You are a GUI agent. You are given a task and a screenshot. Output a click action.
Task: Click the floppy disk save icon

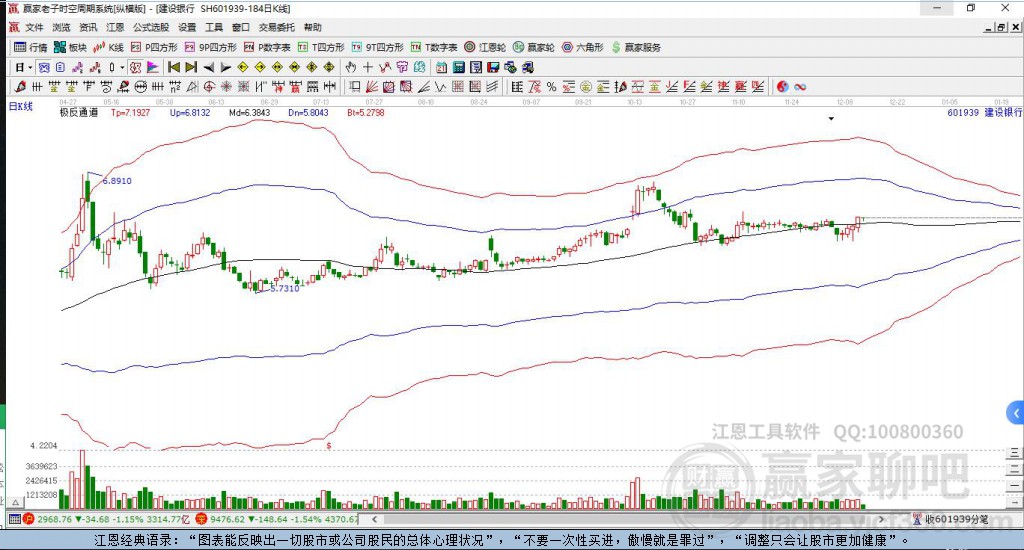493,67
